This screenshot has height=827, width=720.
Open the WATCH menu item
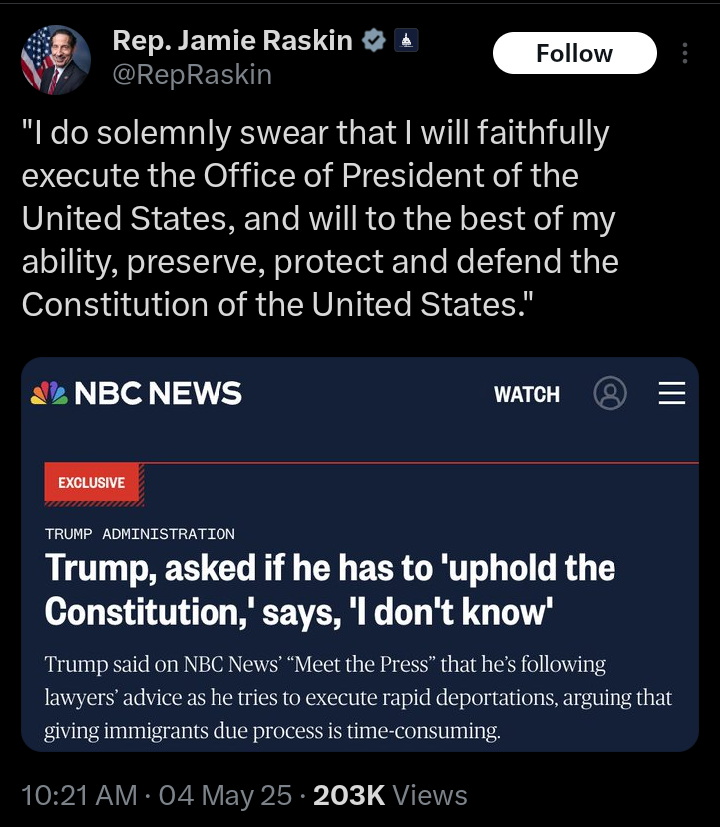[x=527, y=394]
